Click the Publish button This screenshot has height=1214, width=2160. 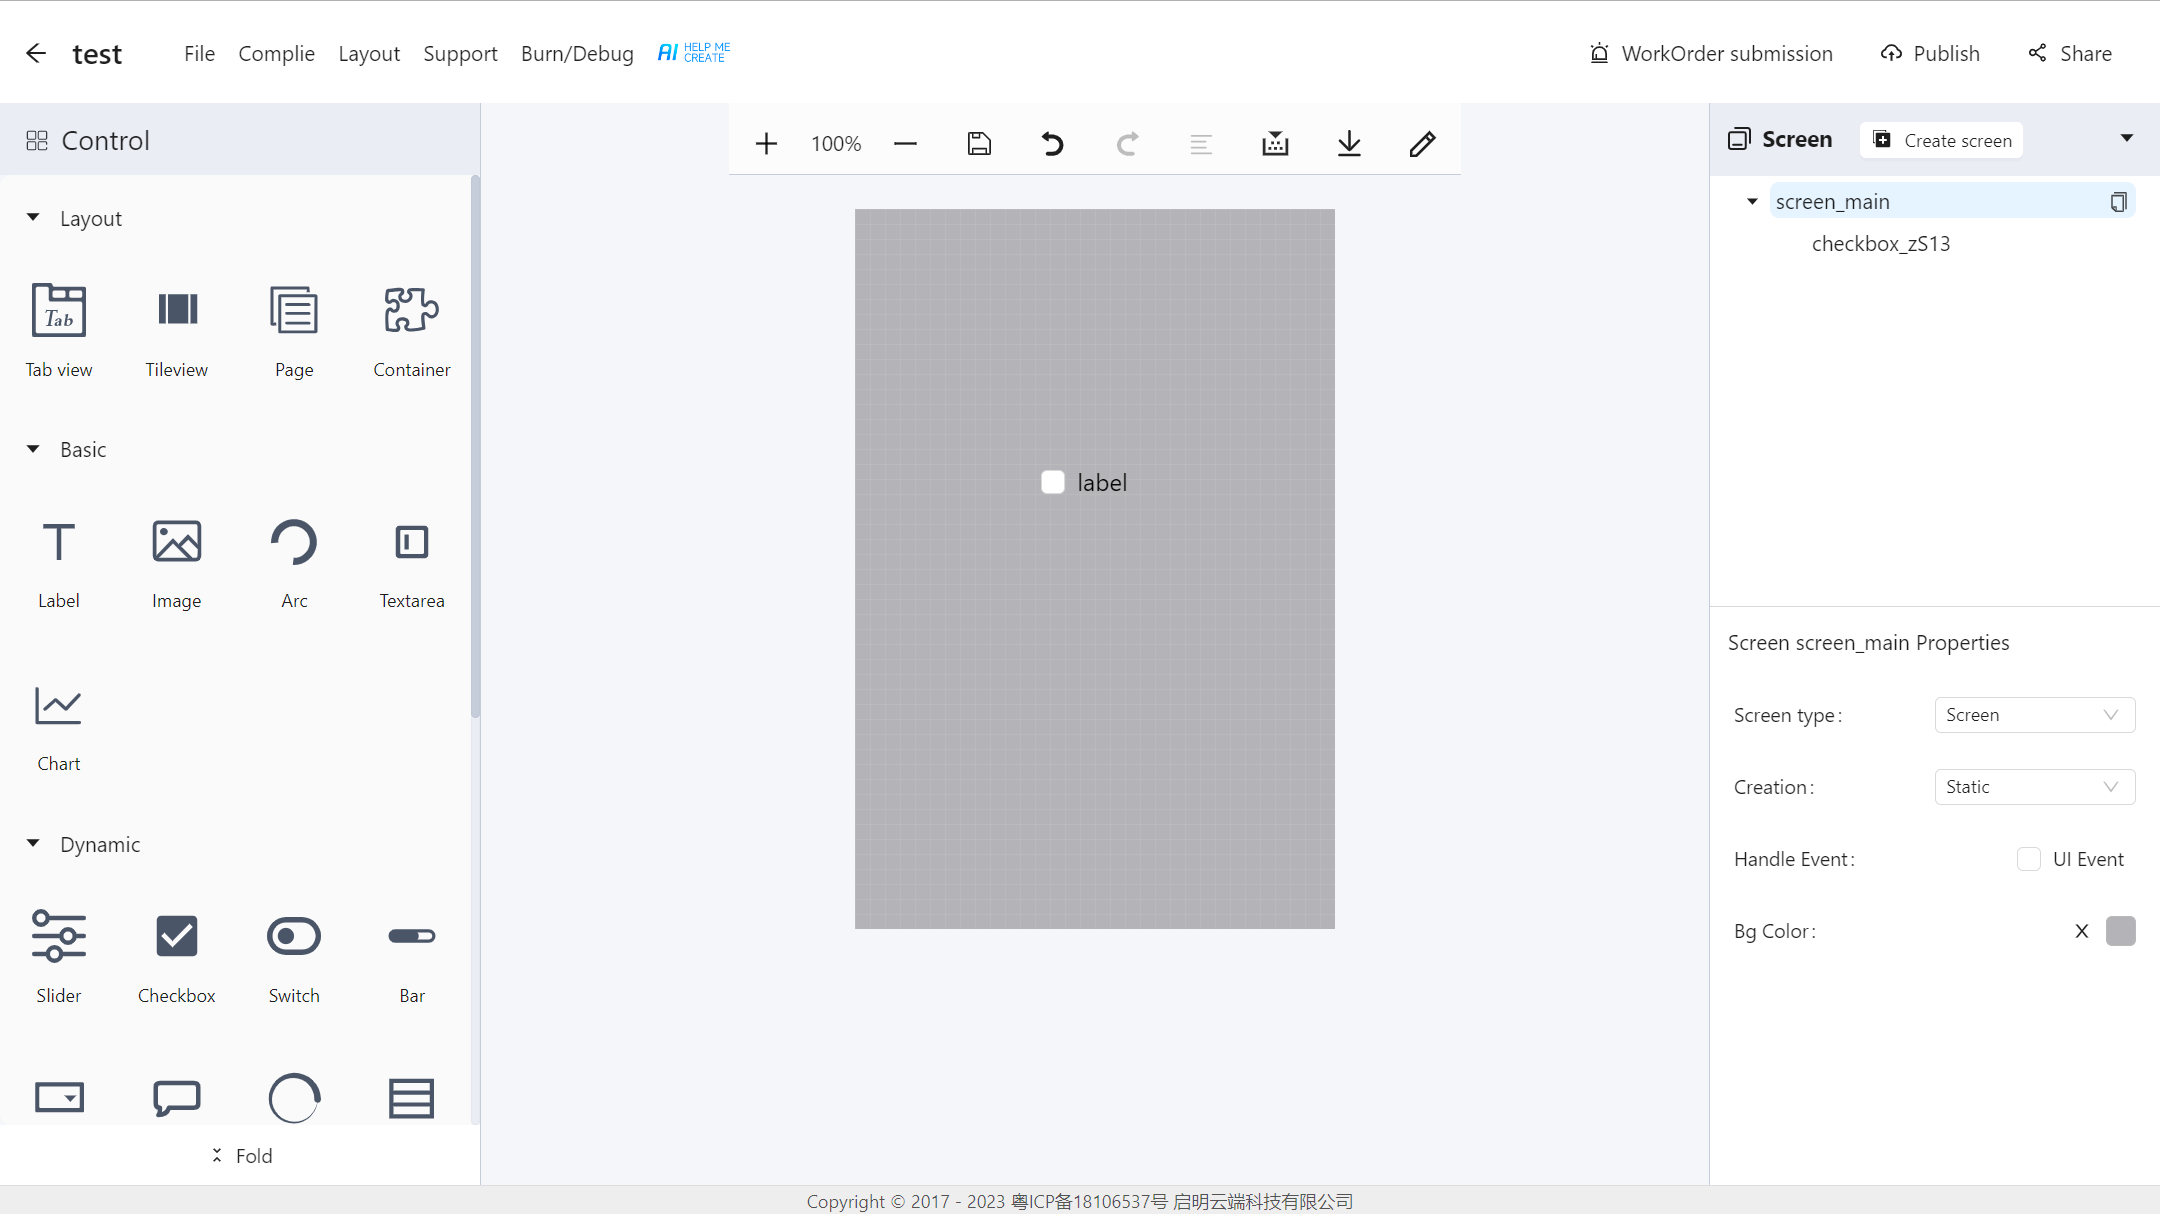coord(1930,53)
